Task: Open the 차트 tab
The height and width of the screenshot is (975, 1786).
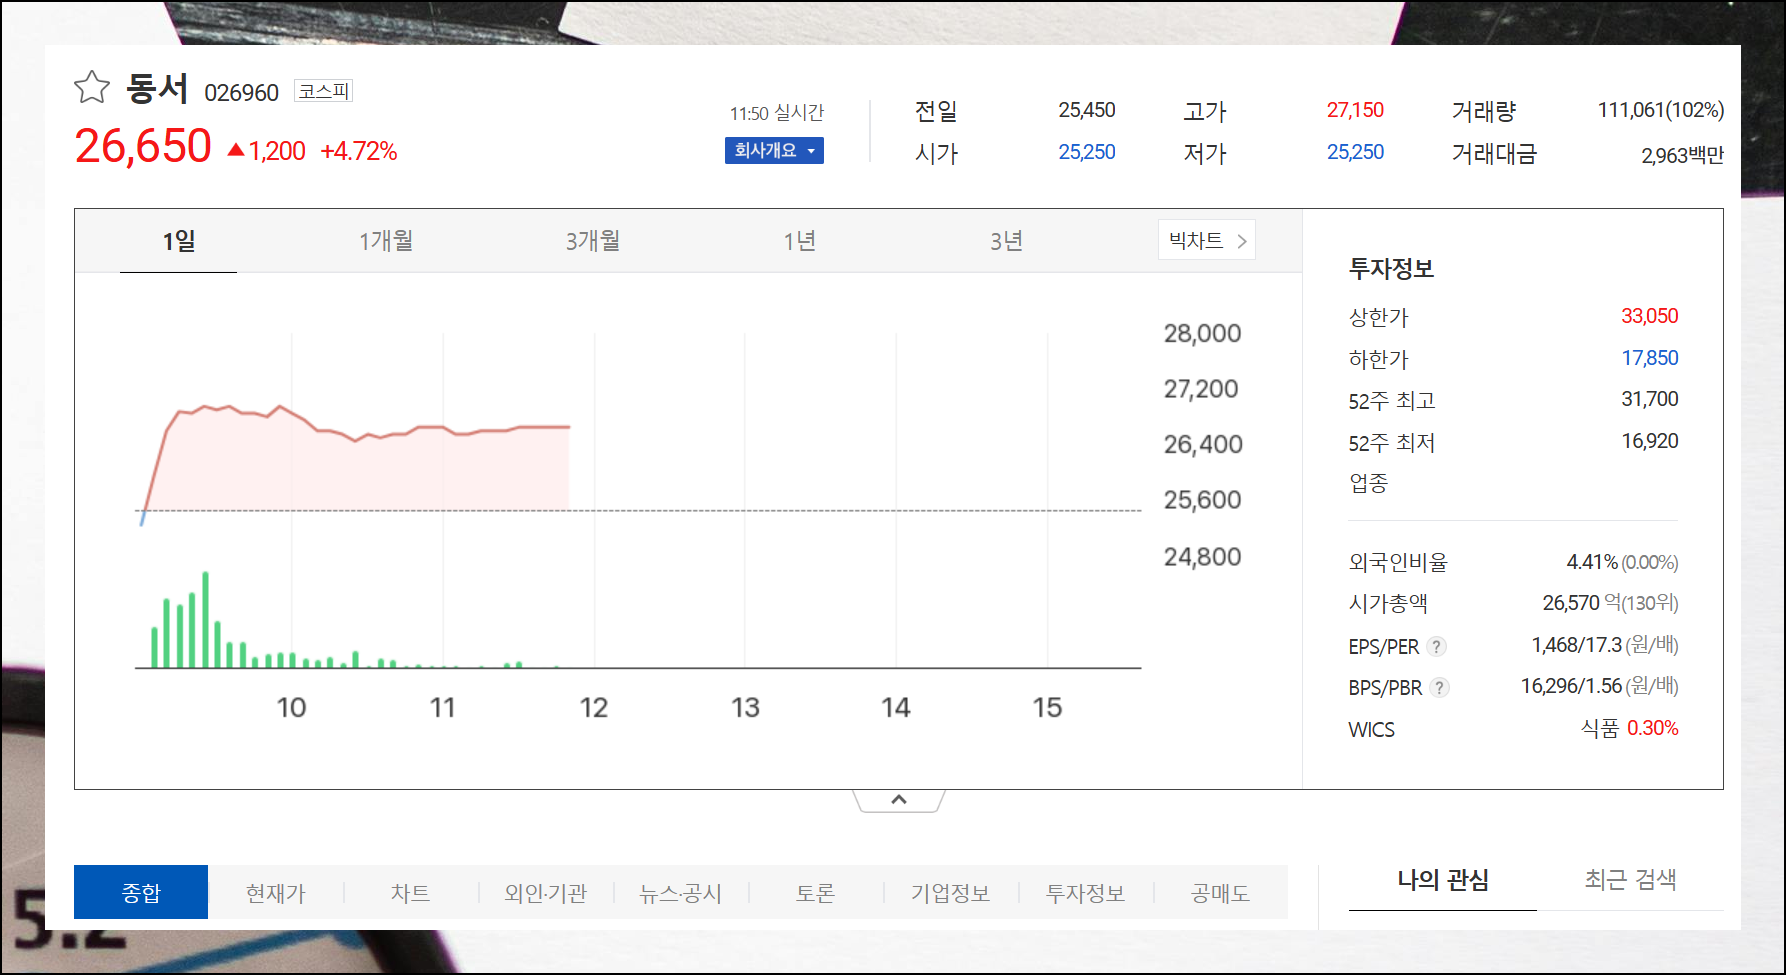Action: coord(411,892)
